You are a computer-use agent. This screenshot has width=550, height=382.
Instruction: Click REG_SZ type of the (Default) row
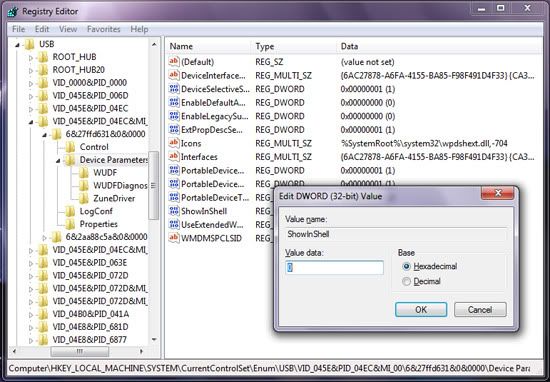click(269, 62)
